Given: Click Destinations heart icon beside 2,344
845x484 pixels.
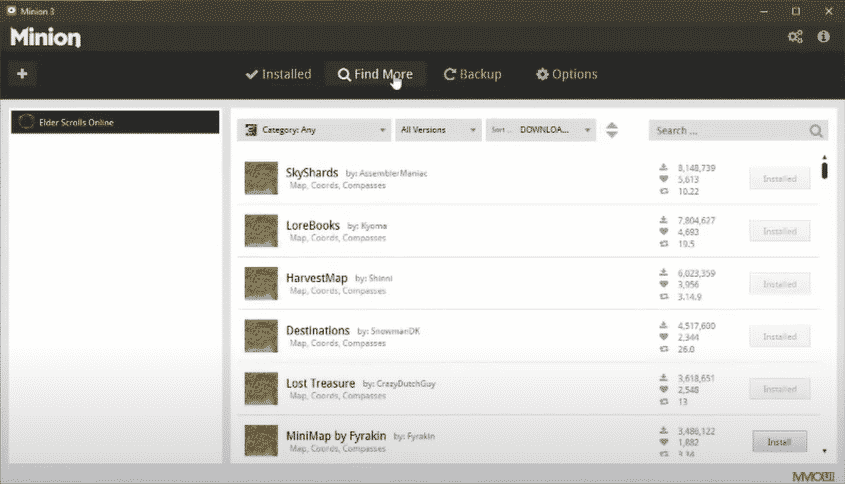Looking at the screenshot, I should click(663, 337).
